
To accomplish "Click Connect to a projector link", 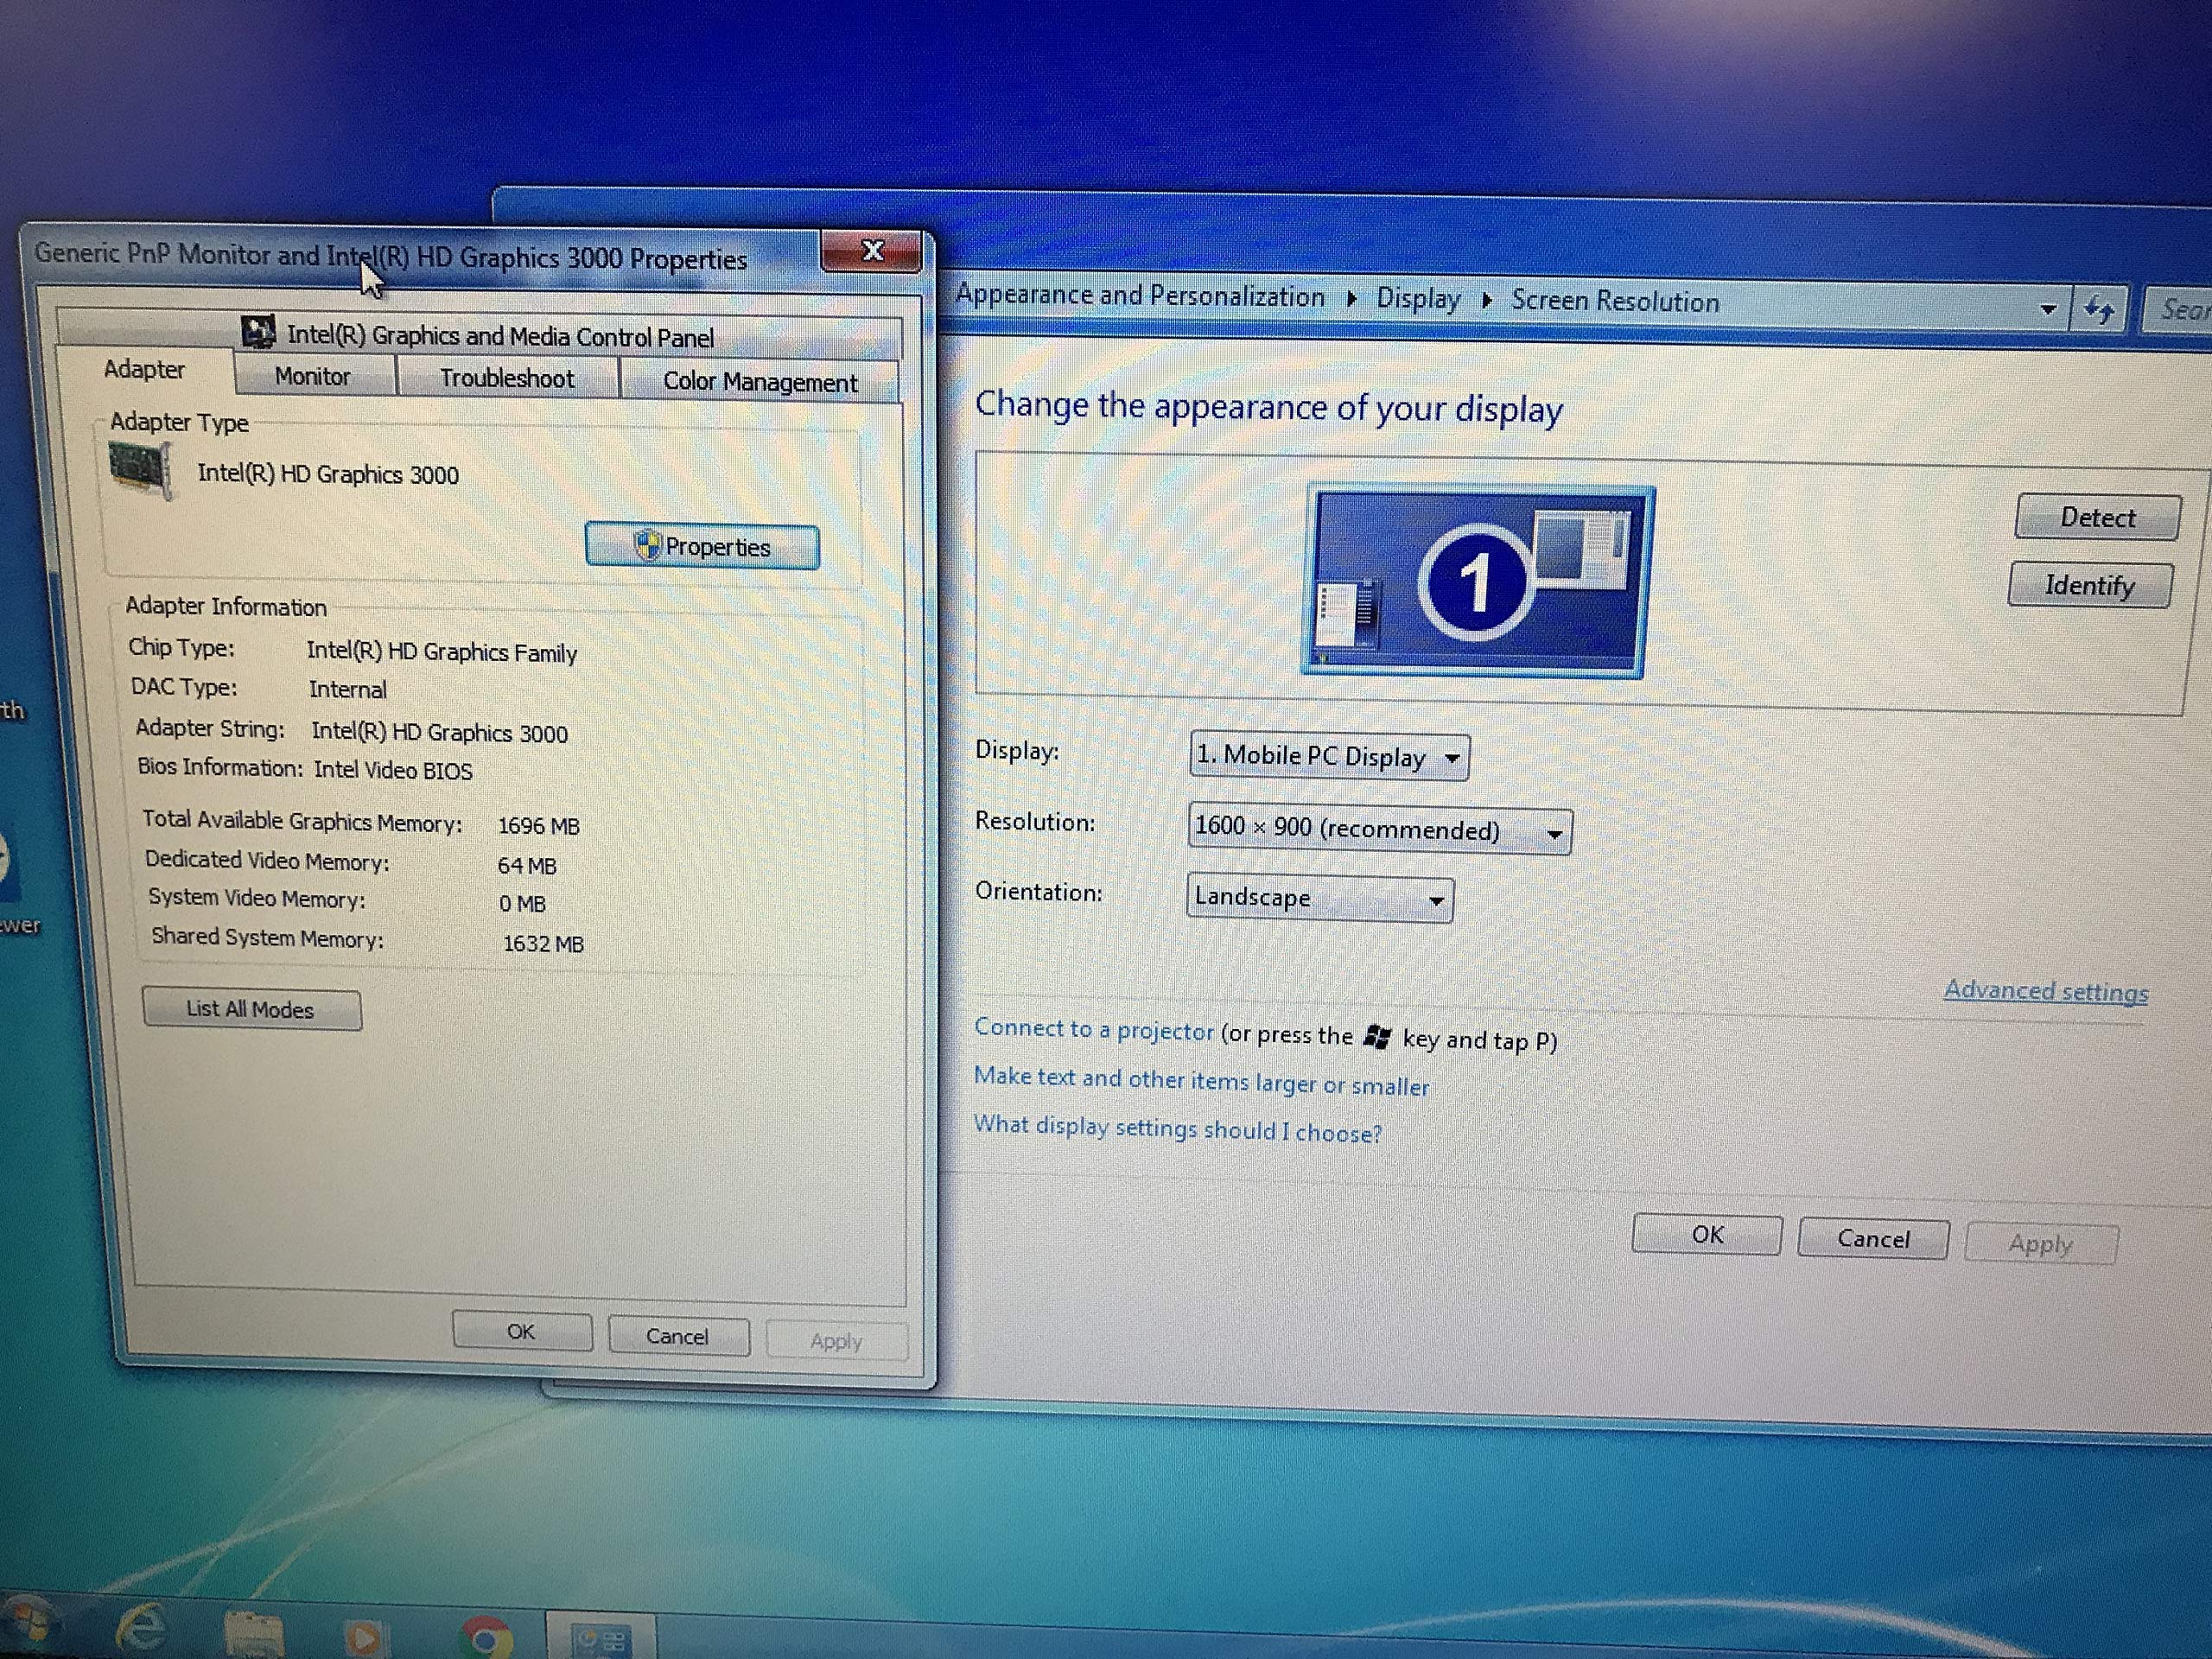I will tap(1094, 1029).
